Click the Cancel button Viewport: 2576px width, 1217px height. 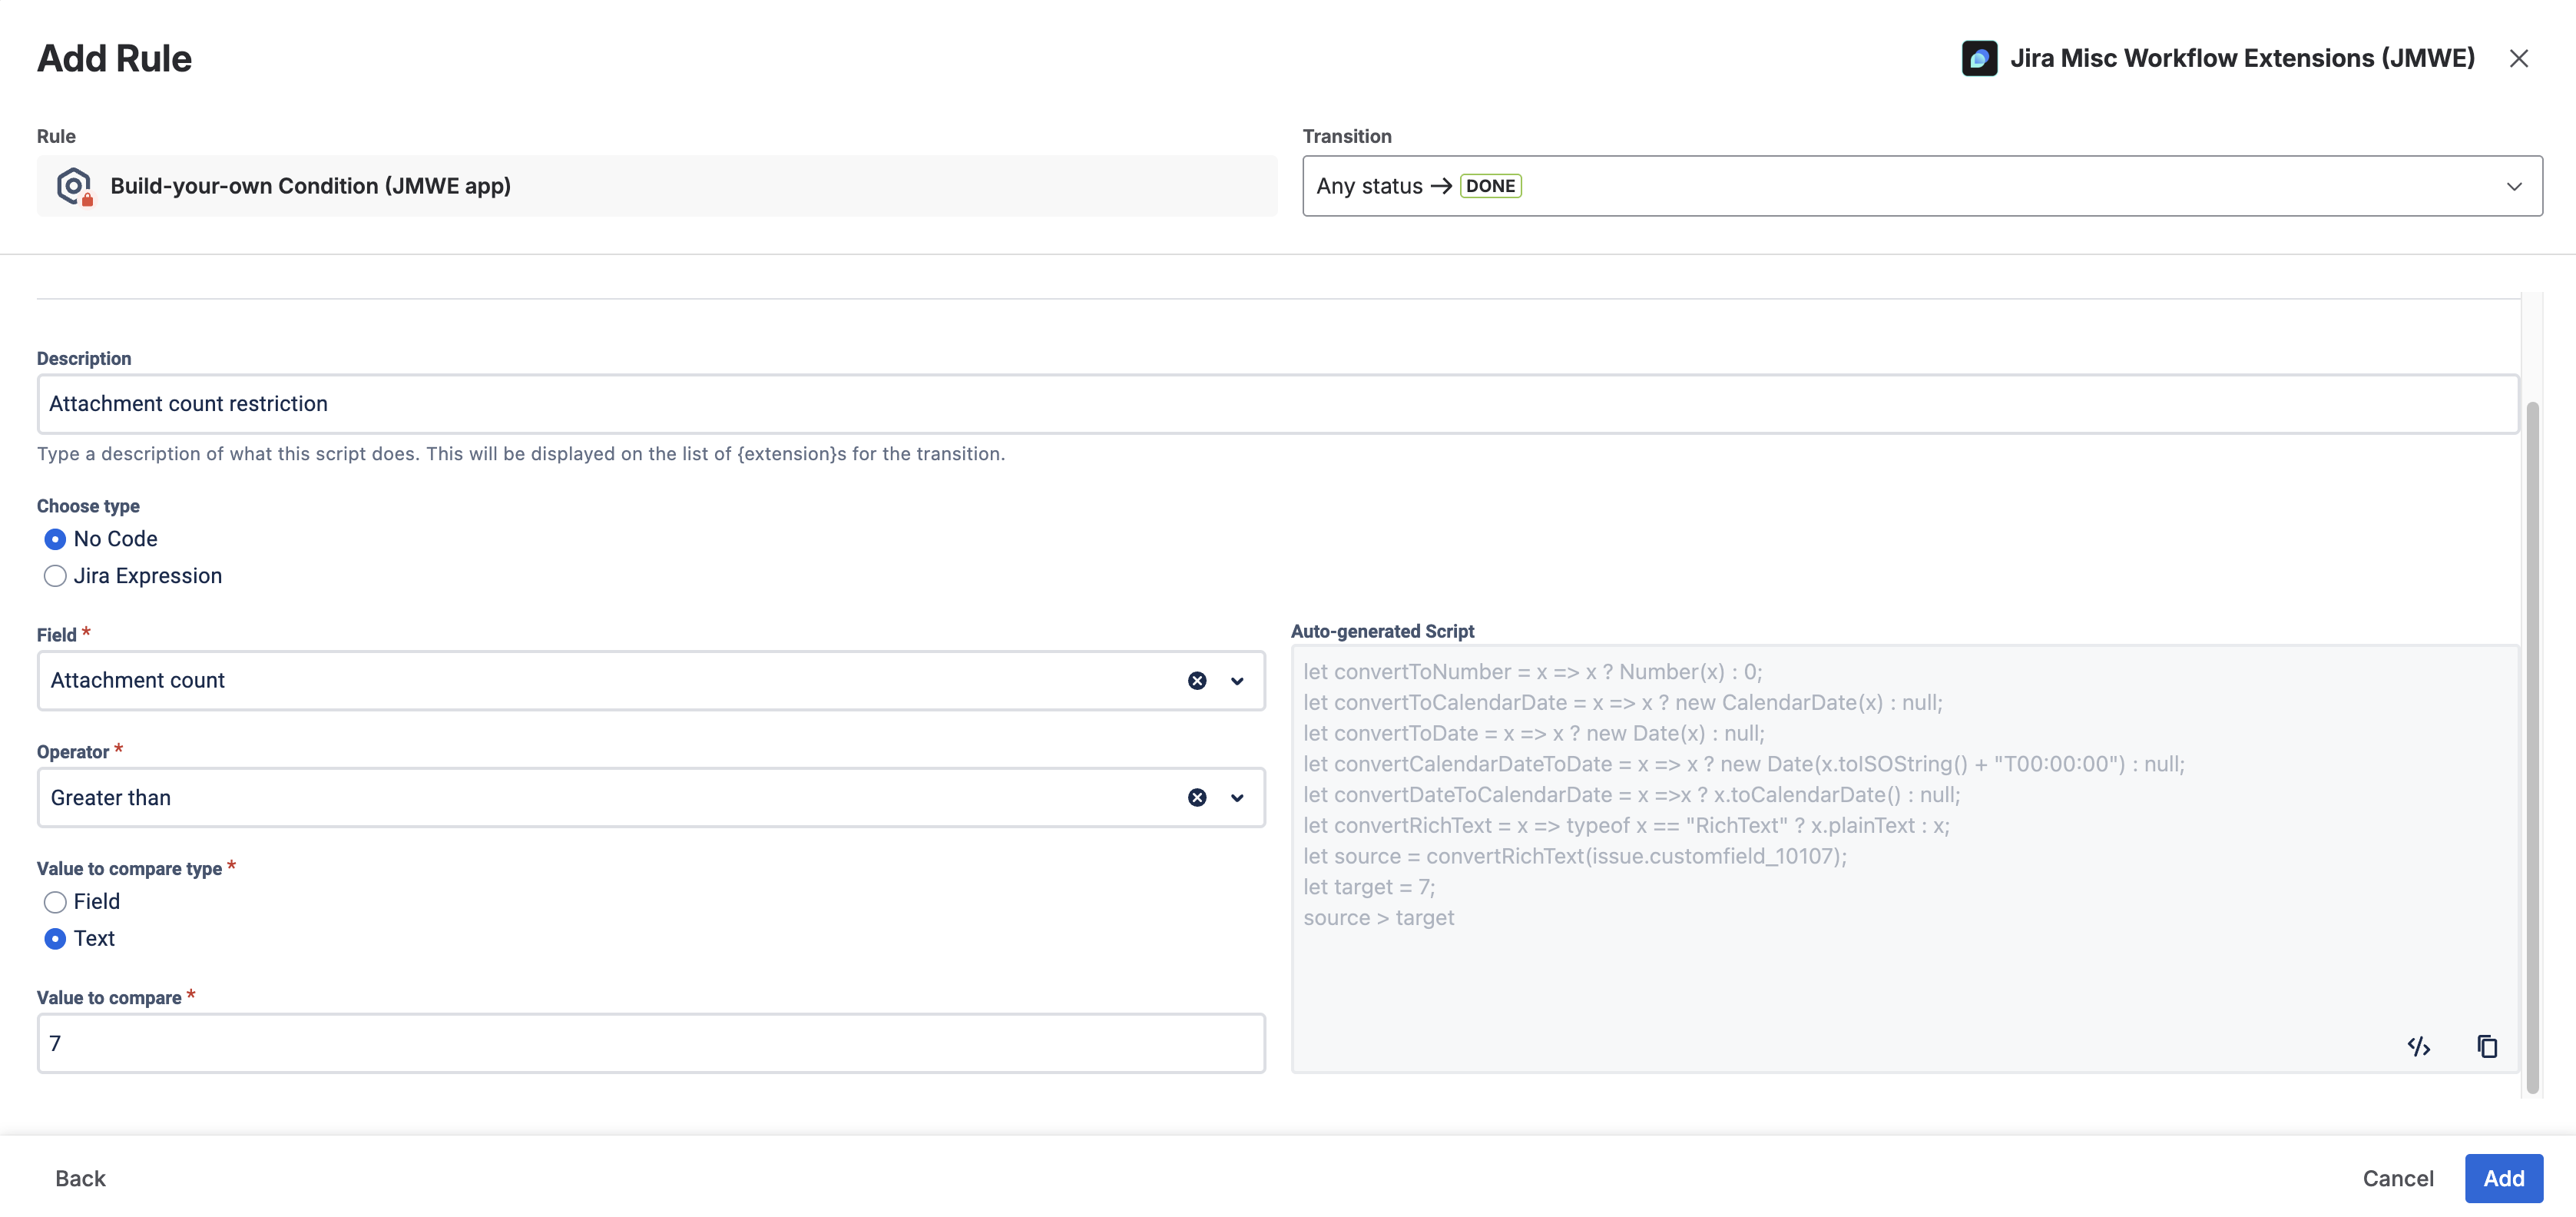point(2398,1178)
